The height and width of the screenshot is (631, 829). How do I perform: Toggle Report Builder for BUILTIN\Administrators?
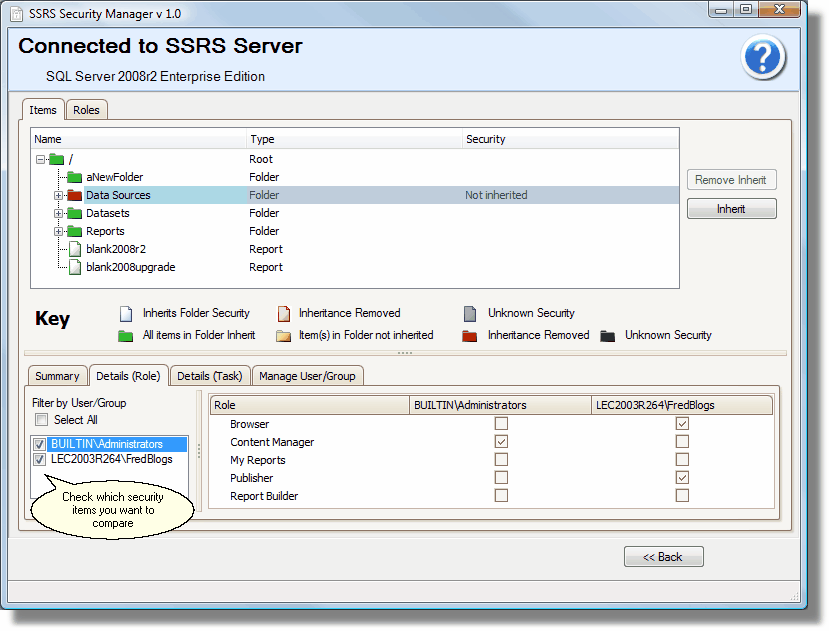click(501, 496)
